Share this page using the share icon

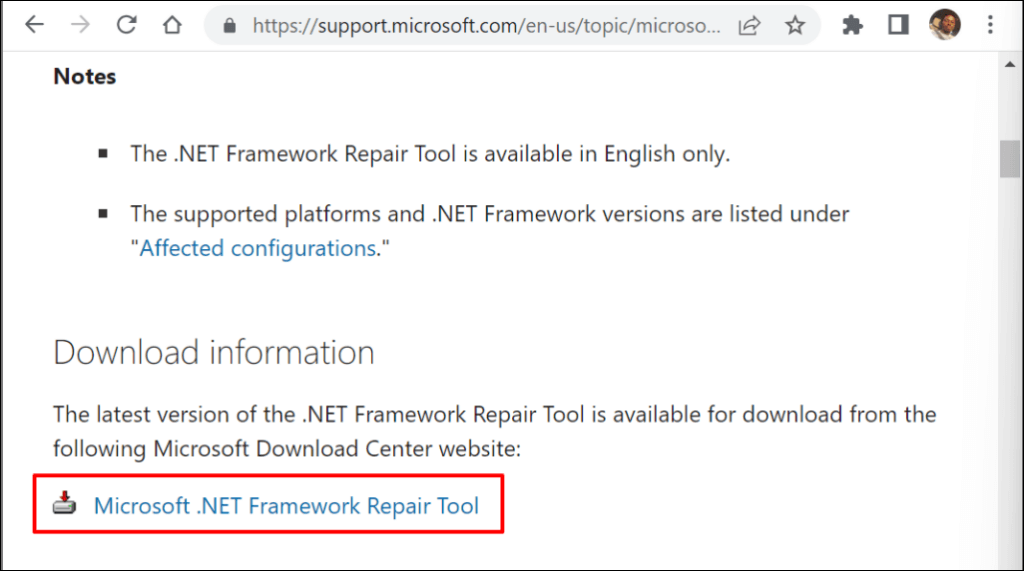click(x=749, y=26)
